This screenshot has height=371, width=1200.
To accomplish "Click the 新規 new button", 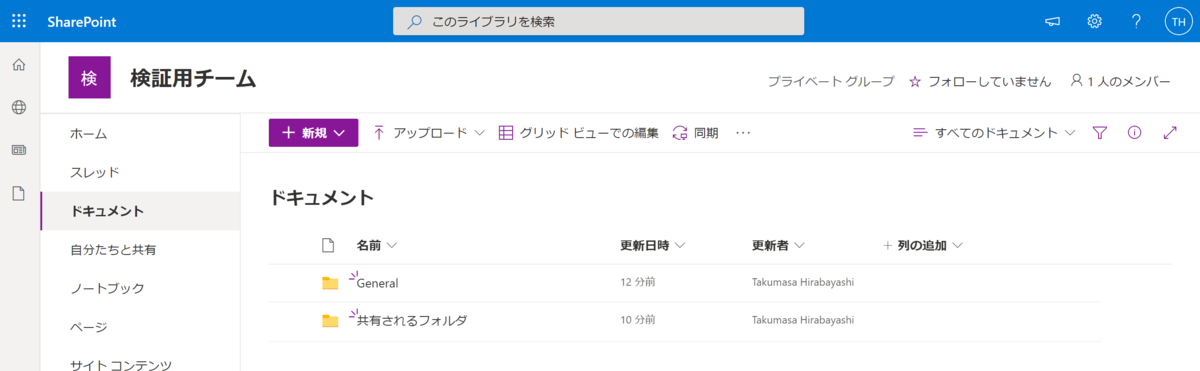I will [x=313, y=132].
